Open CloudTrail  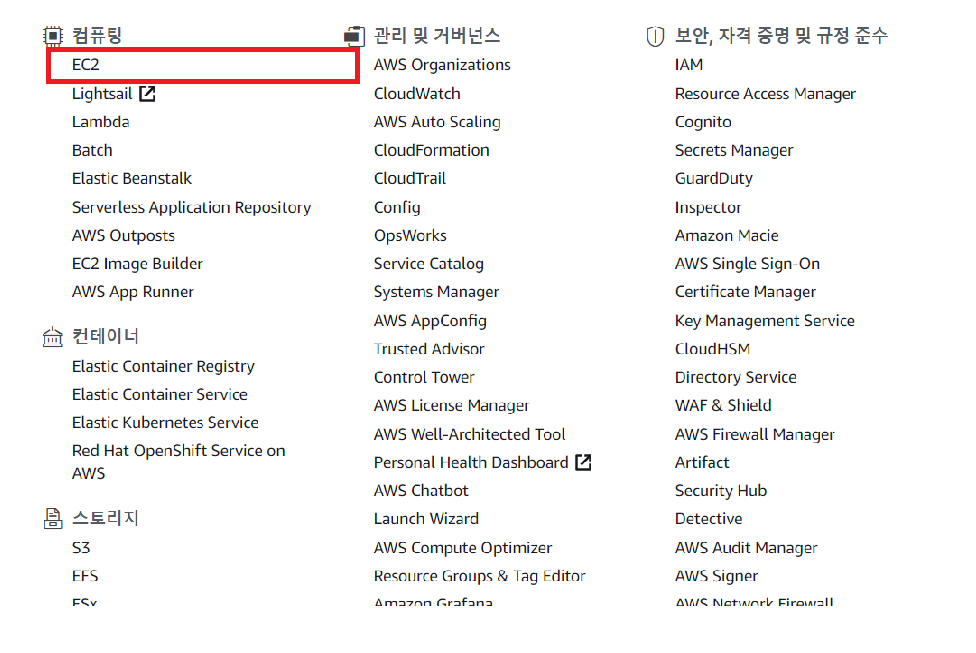[x=410, y=179]
